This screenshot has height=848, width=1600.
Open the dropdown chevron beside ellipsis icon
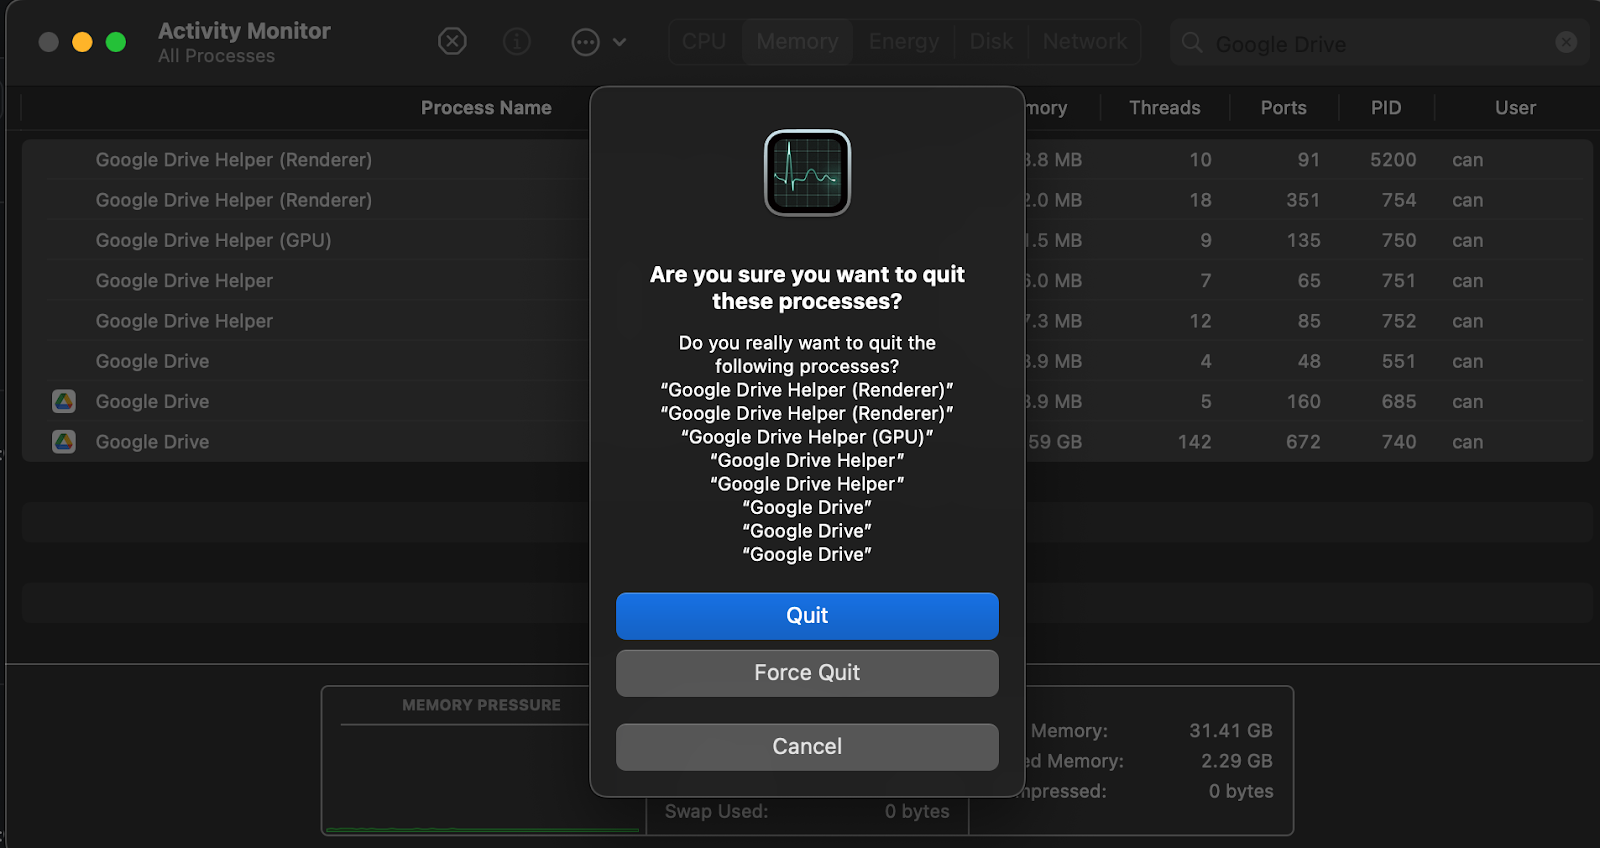(619, 42)
